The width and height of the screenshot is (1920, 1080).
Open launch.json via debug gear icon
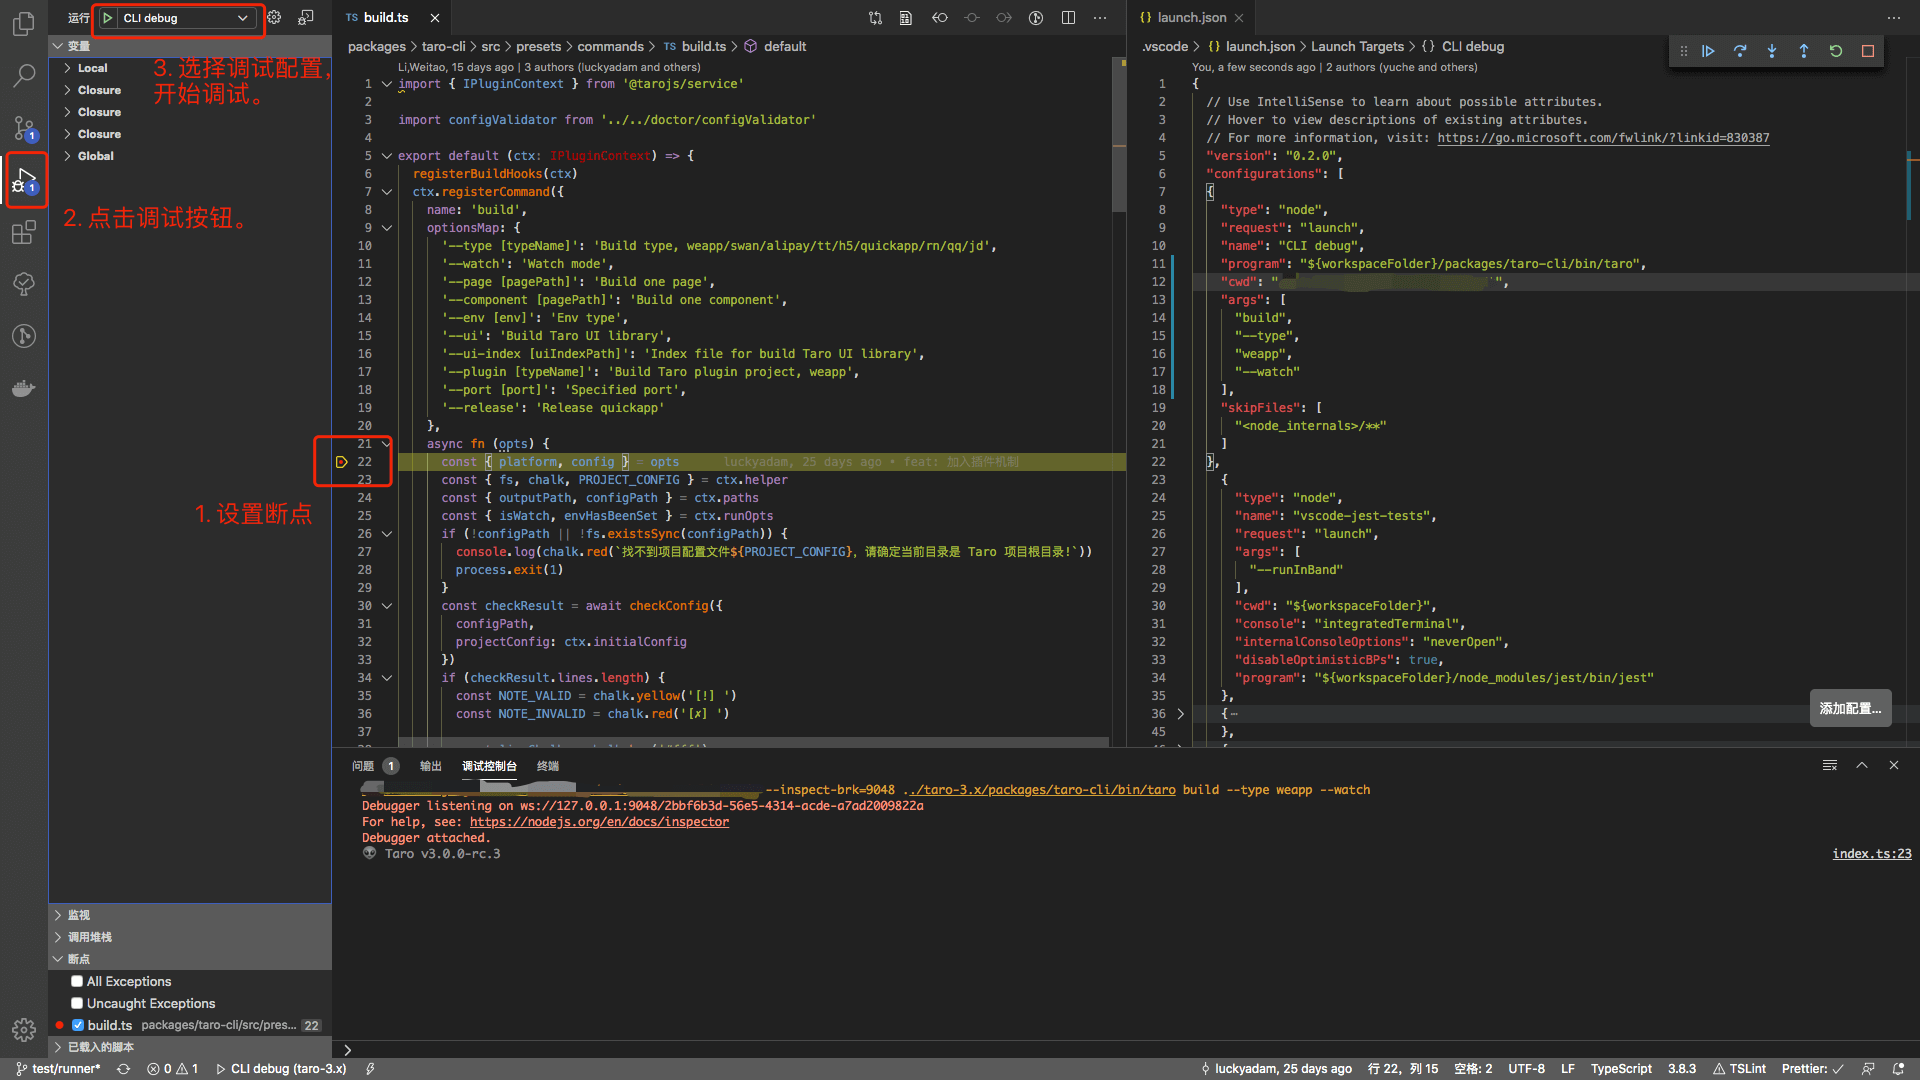tap(274, 18)
